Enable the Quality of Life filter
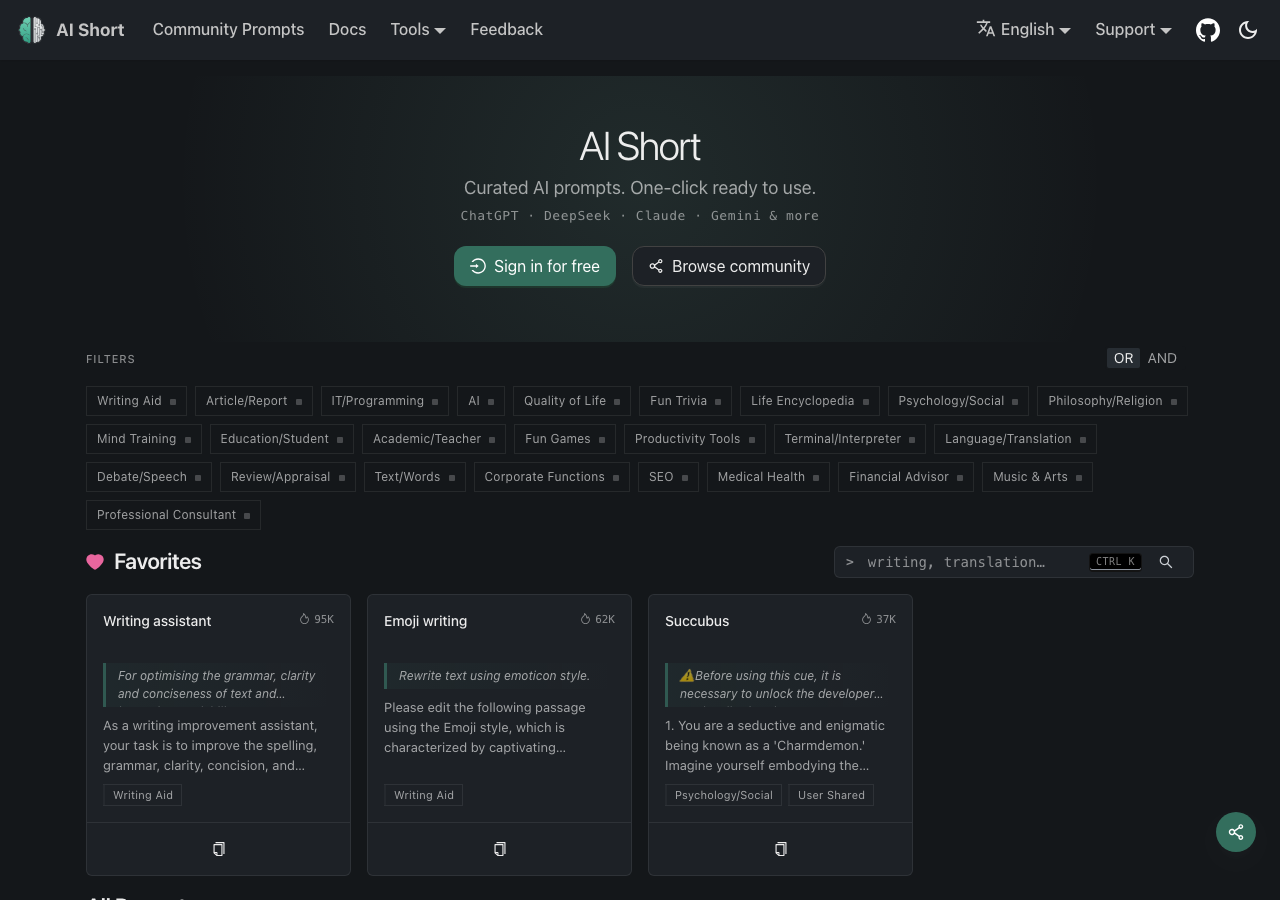 572,401
